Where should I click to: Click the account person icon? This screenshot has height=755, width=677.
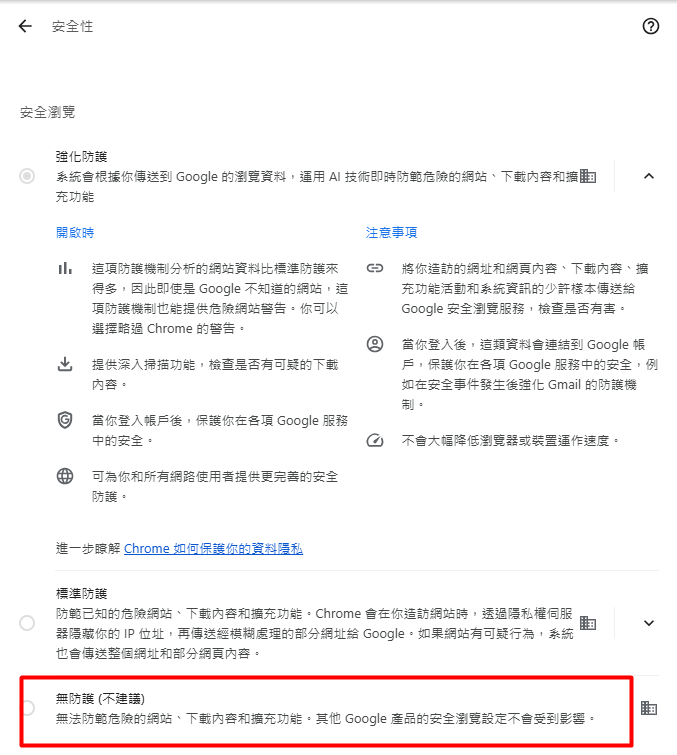375,344
